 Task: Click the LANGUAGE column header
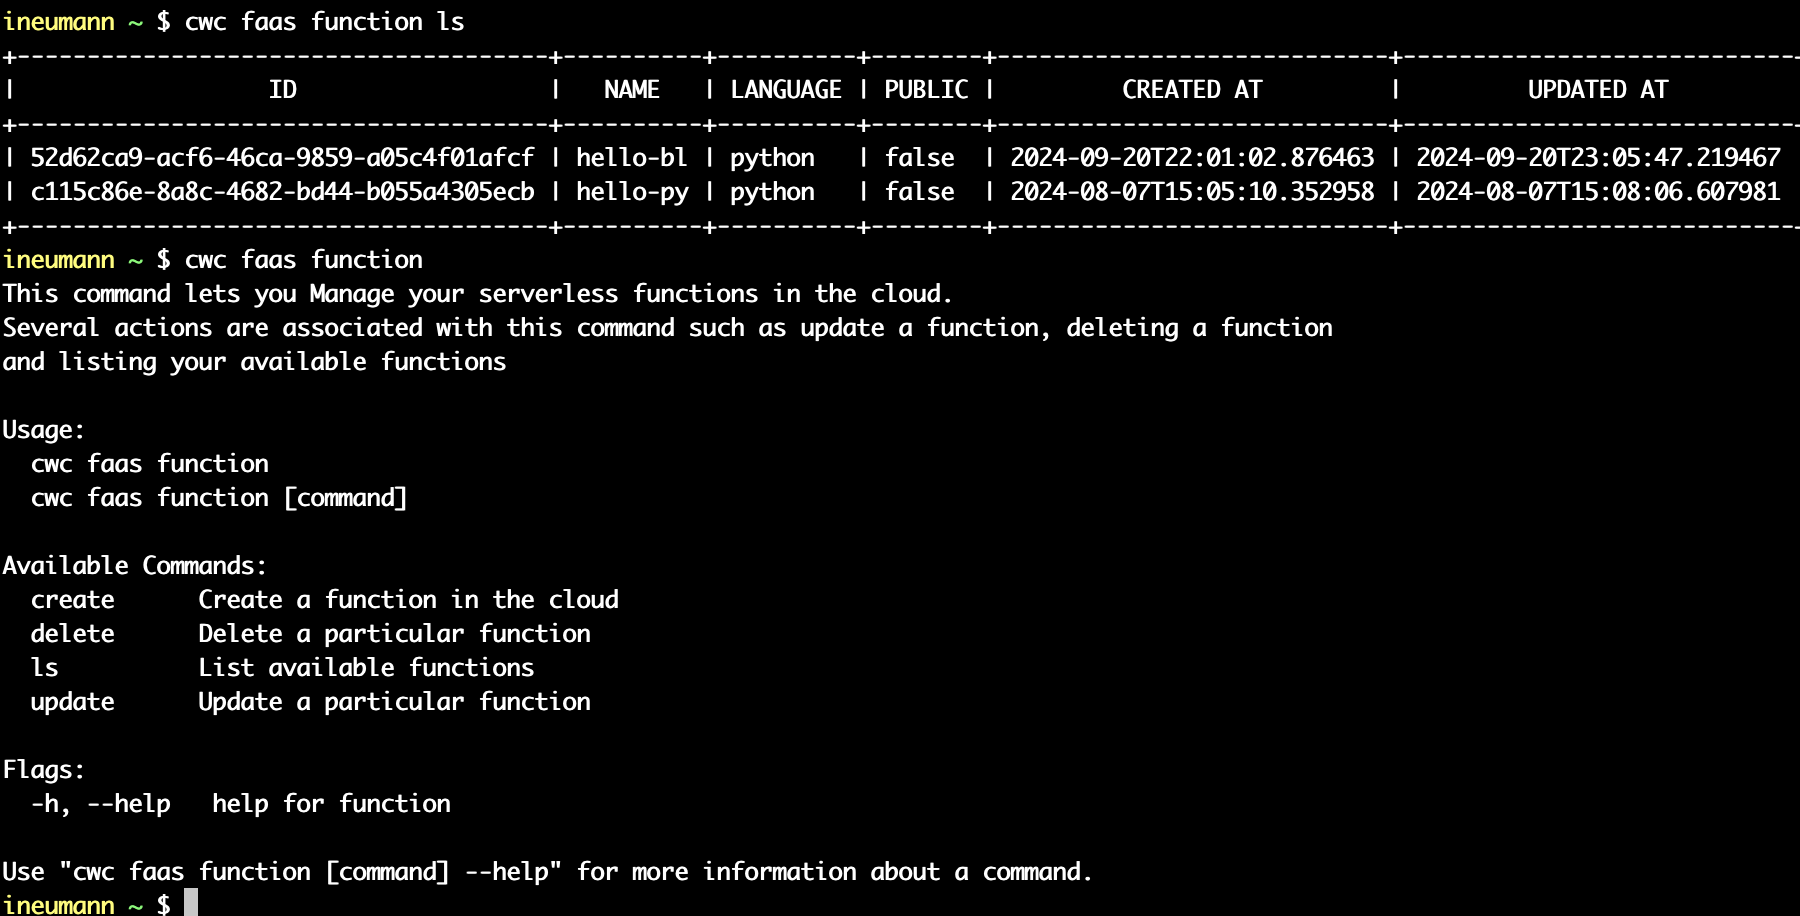(786, 90)
